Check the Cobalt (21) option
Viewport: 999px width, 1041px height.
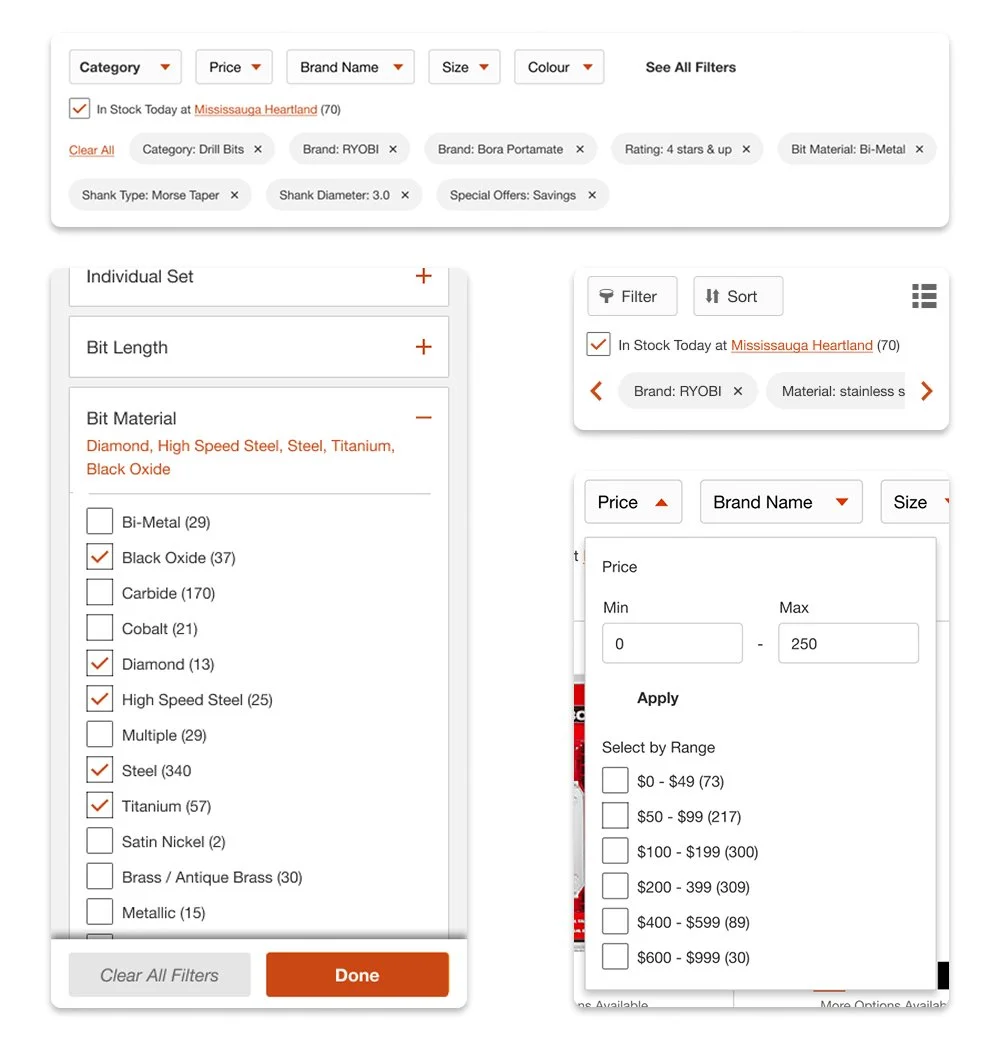pyautogui.click(x=100, y=628)
